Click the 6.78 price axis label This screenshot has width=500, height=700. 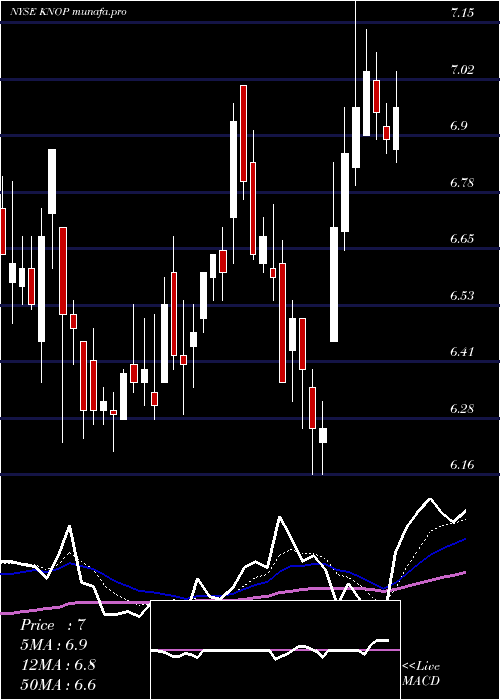(462, 182)
